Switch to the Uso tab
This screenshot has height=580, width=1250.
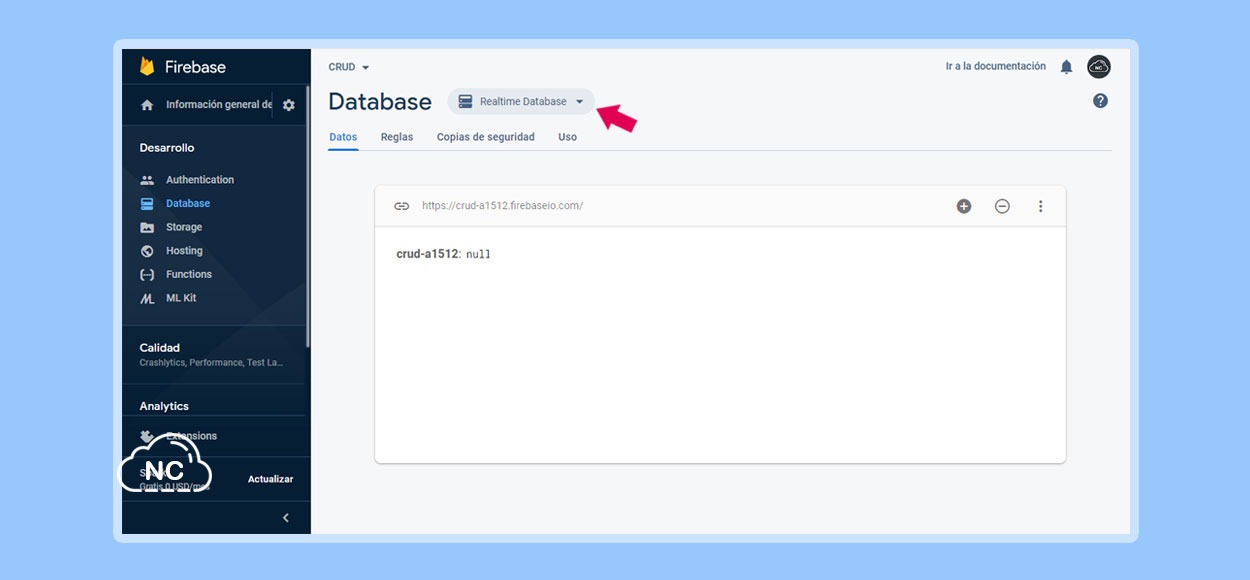point(567,137)
